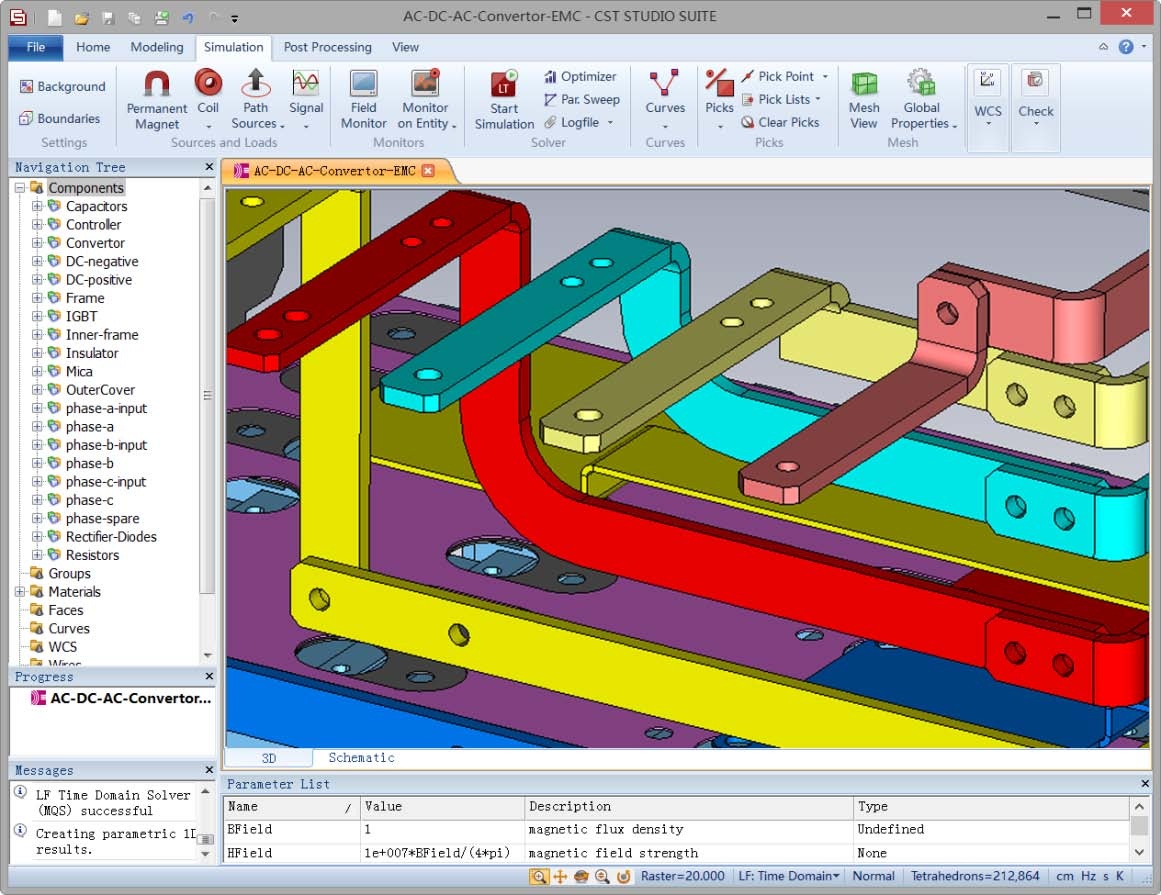
Task: Click the Check ribbon icon
Action: (x=1035, y=81)
